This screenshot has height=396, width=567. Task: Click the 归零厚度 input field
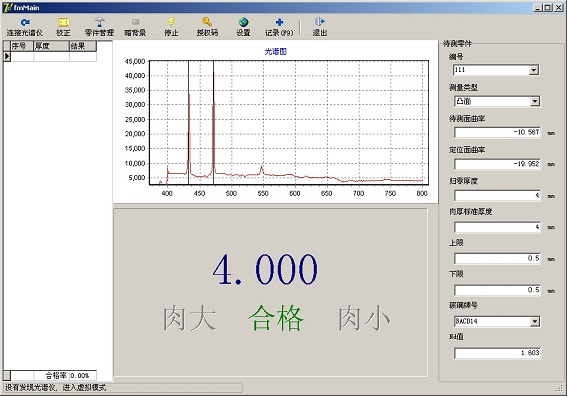[497, 195]
